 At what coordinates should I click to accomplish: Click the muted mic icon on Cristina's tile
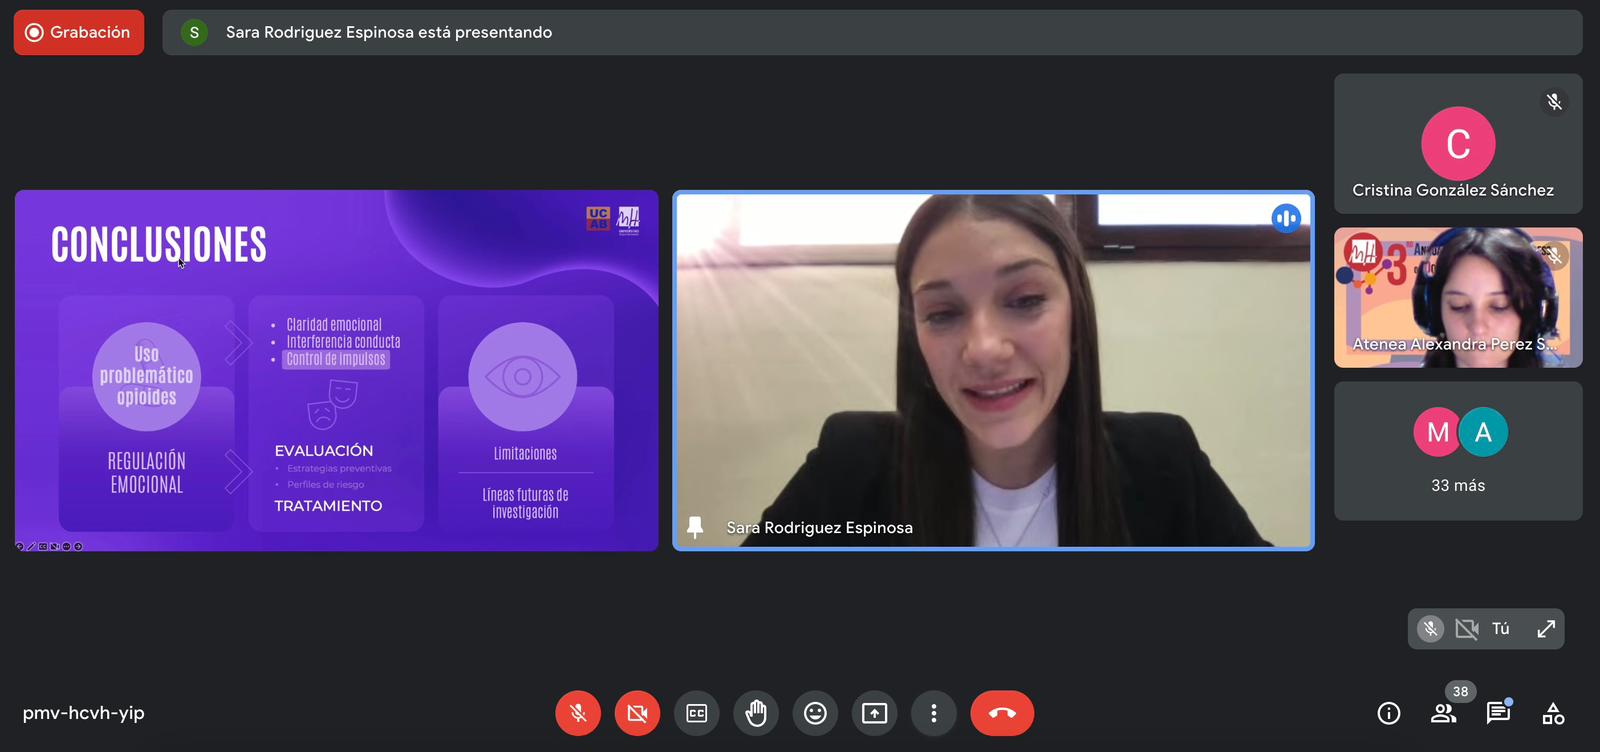(x=1554, y=102)
